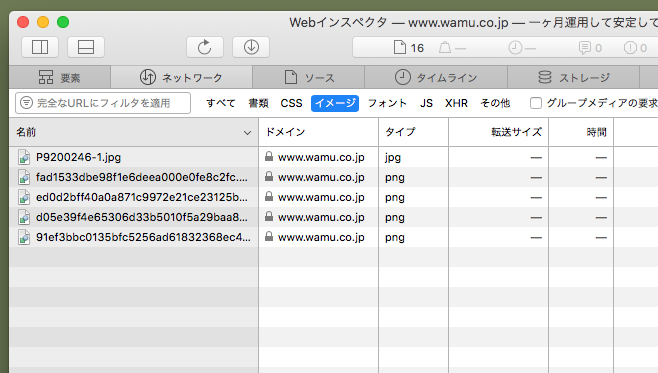658x373 pixels.
Task: Enable the グループメディアの要求 checkbox
Action: click(x=535, y=103)
